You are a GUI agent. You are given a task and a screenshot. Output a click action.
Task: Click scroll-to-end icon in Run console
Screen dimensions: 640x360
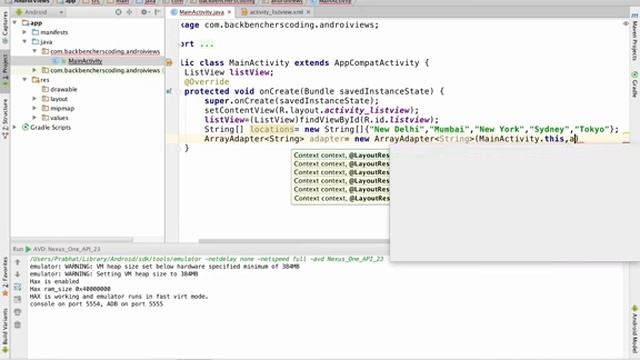18,300
